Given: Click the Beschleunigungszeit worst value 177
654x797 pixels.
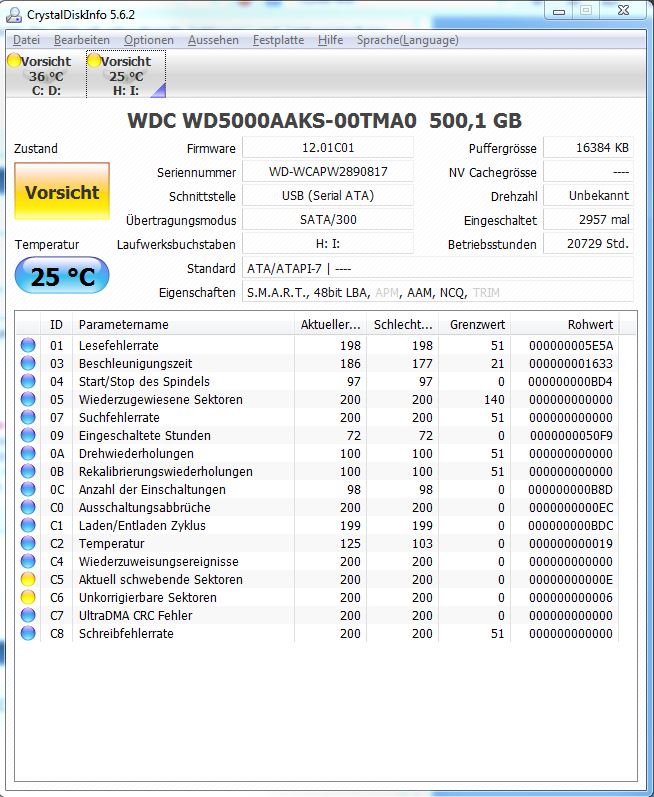Looking at the screenshot, I should (x=422, y=363).
